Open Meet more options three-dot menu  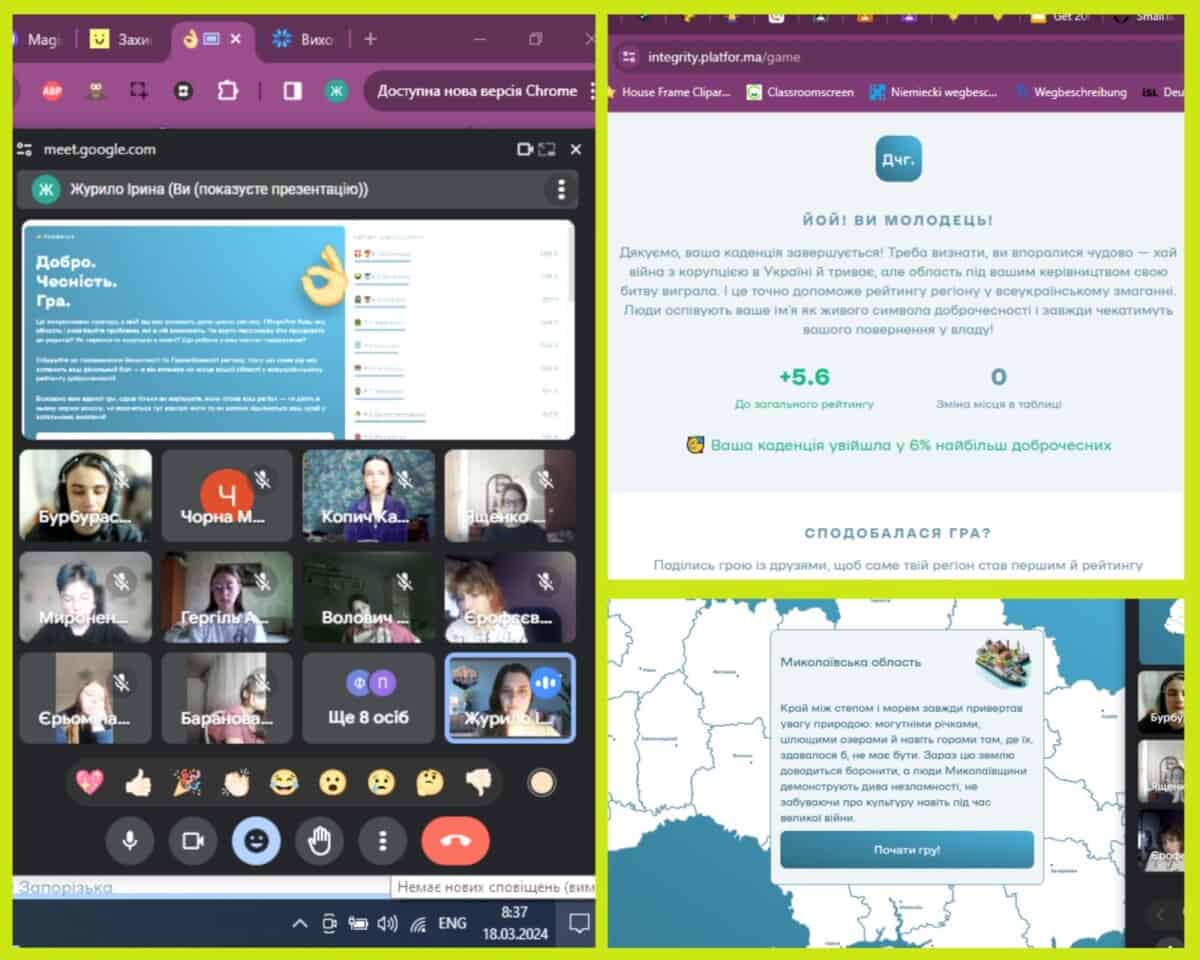(382, 841)
